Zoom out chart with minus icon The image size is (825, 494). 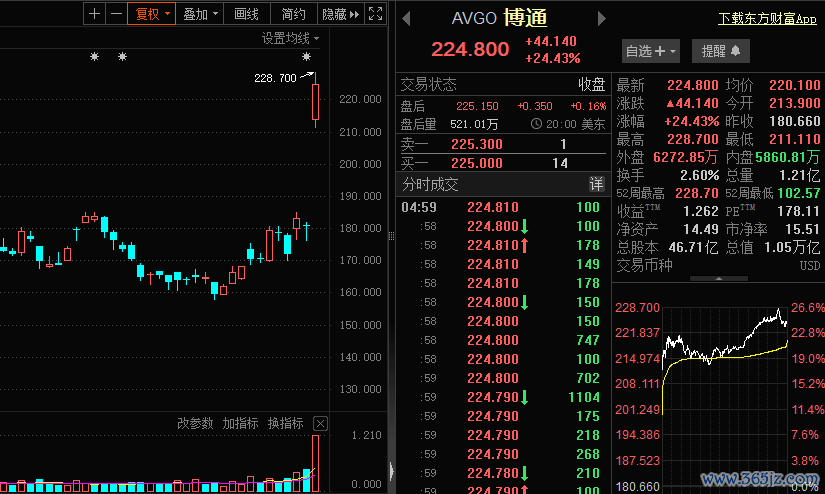116,14
